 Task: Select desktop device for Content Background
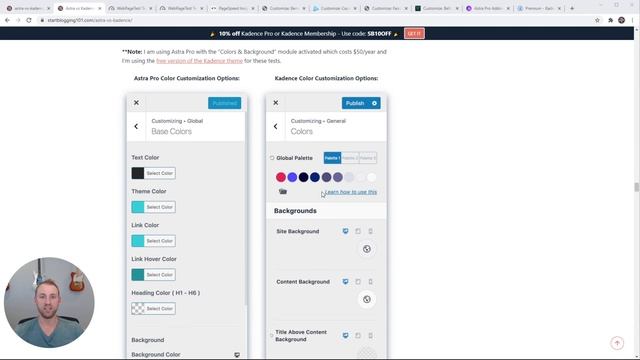coord(345,282)
